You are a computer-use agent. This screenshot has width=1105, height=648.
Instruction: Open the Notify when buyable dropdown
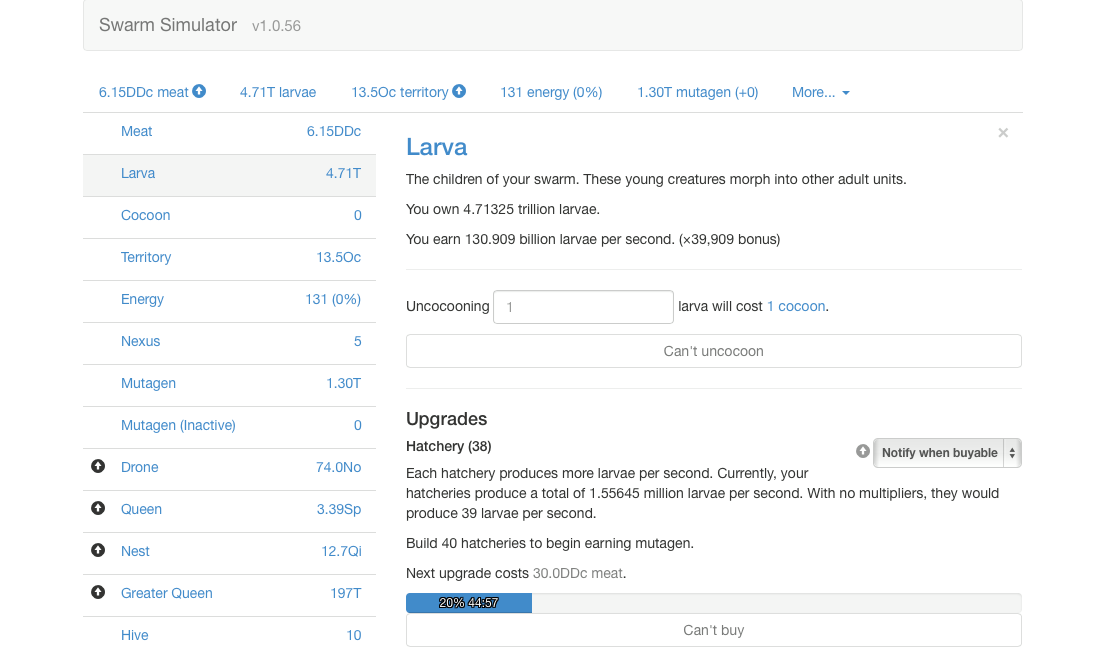[946, 453]
